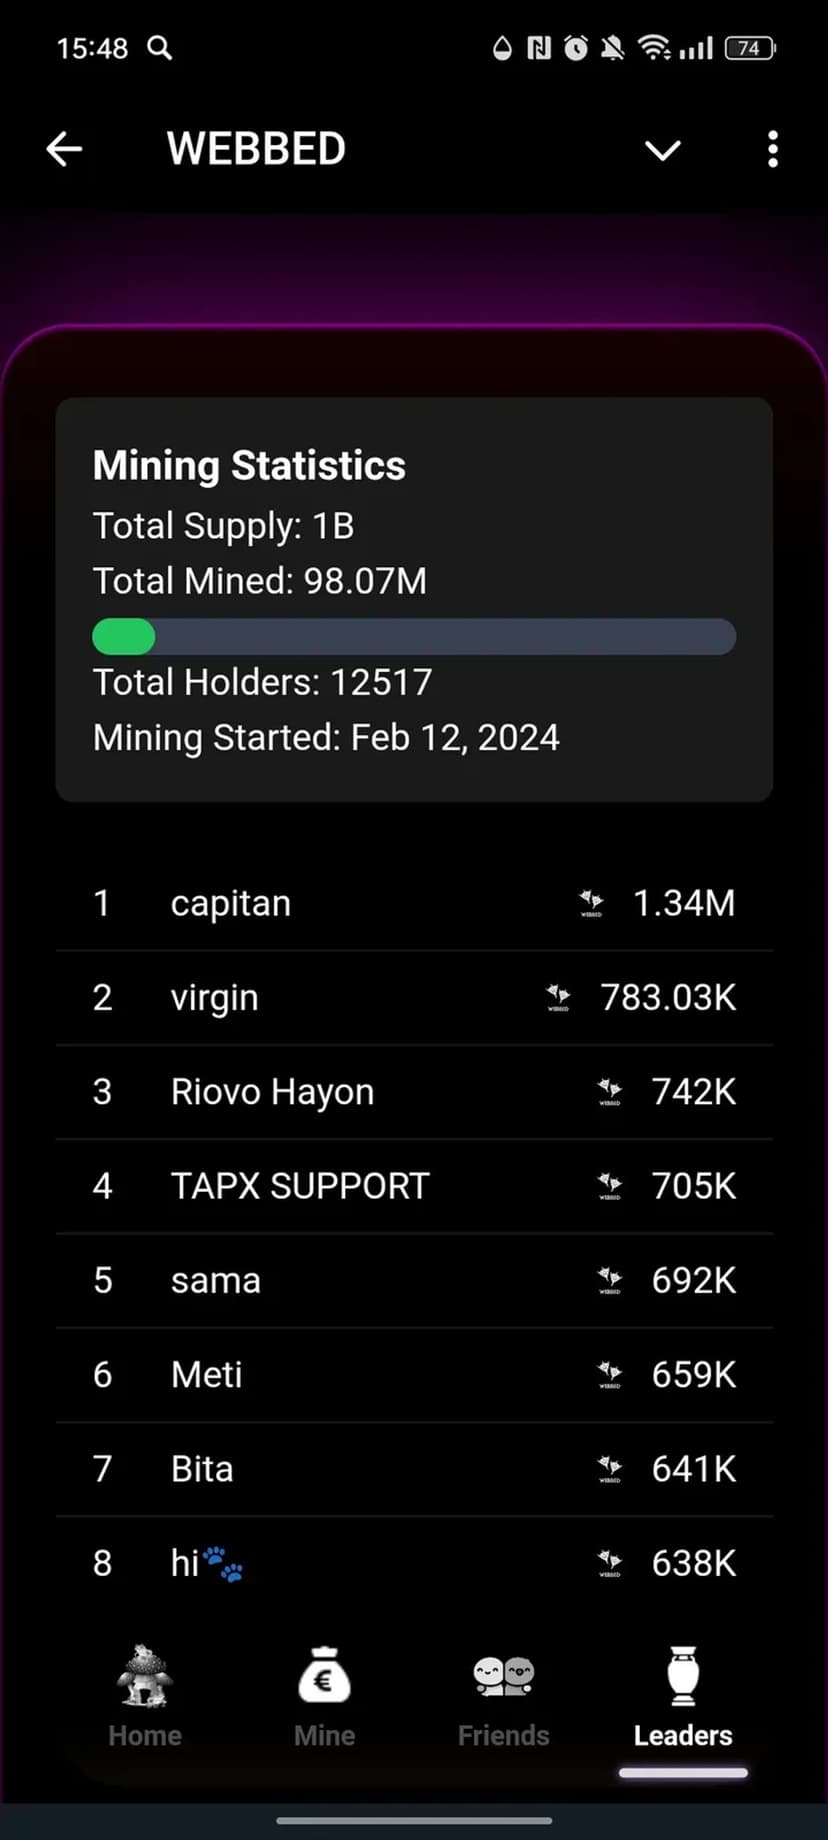Tap the Friends faces icon
The width and height of the screenshot is (828, 1840).
[x=504, y=1677]
